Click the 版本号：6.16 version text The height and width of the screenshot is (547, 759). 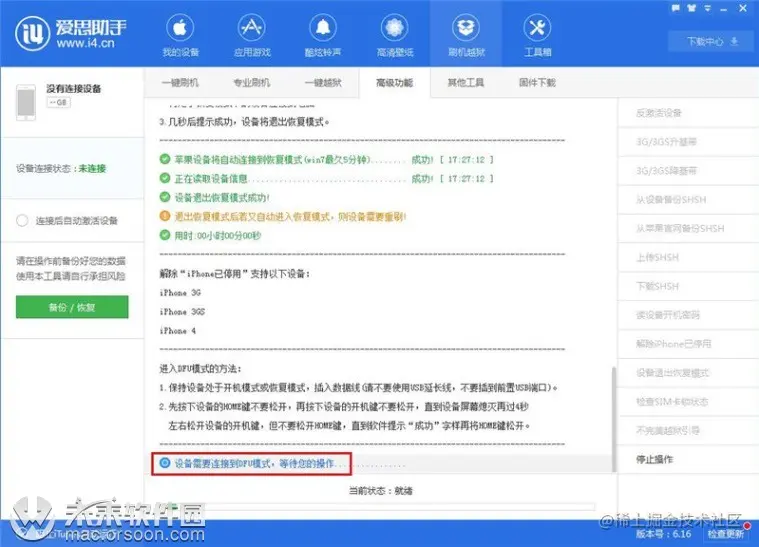coord(663,534)
